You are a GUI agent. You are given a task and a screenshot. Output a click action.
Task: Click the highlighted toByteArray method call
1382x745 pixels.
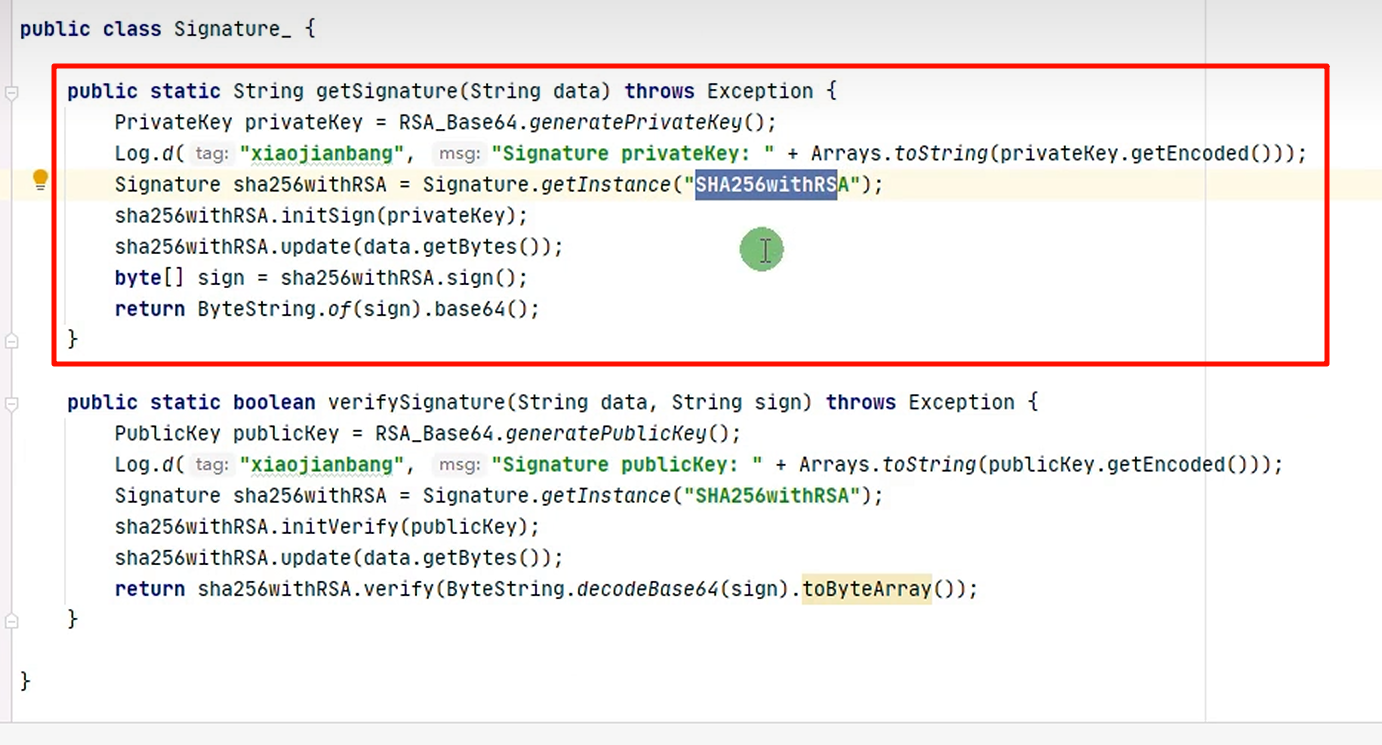tap(866, 589)
